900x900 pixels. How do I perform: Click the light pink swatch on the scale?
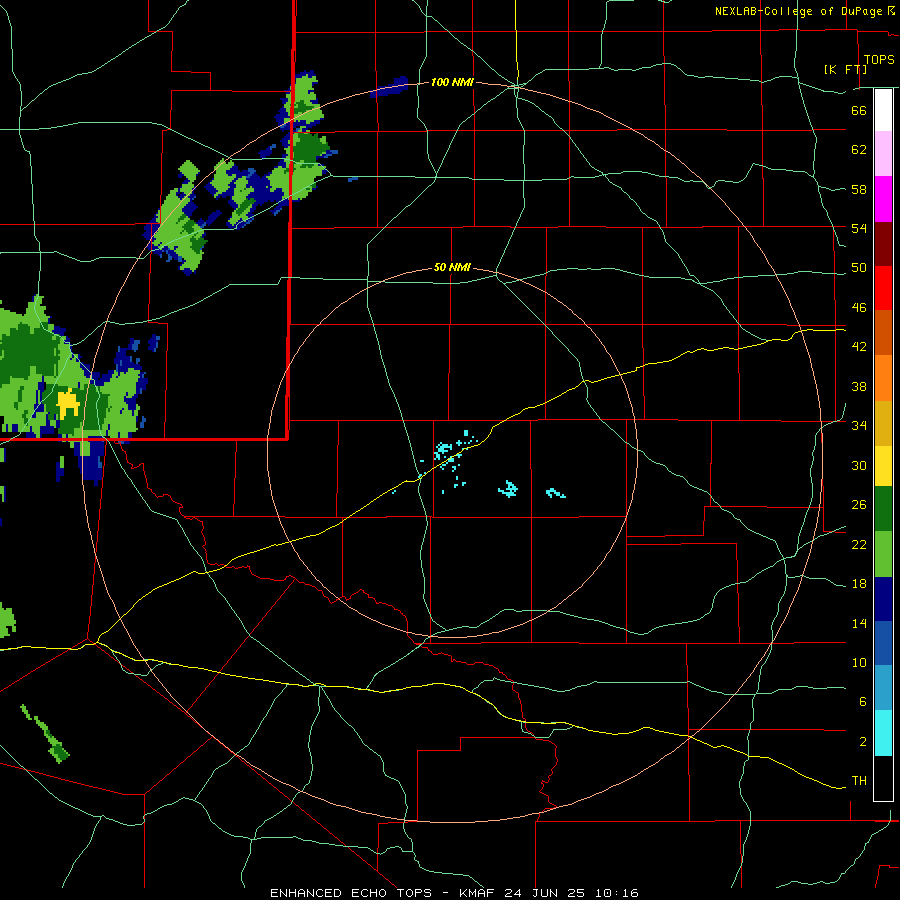[883, 153]
